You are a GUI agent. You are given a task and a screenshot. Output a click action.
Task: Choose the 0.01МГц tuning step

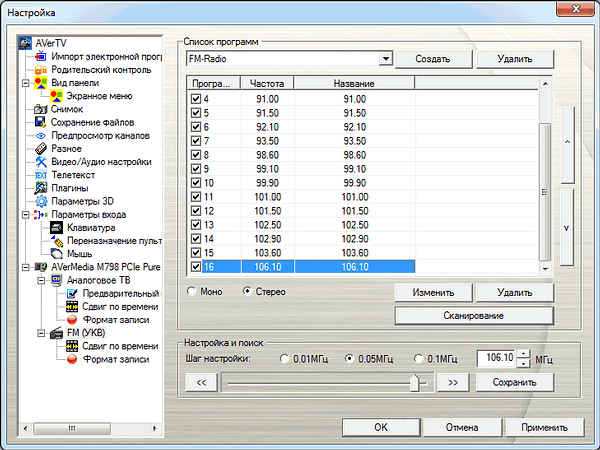pyautogui.click(x=284, y=359)
